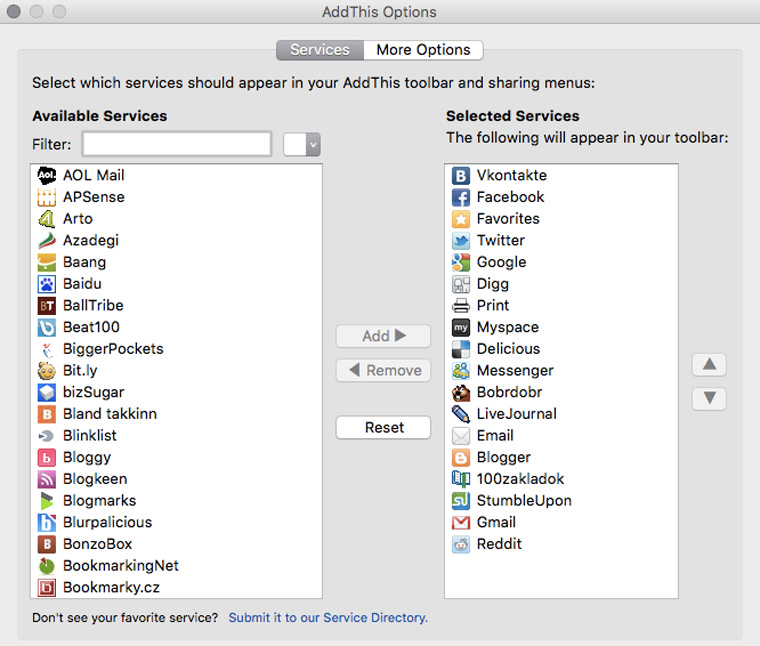Click the Favorites star icon
Image resolution: width=760 pixels, height=646 pixels.
460,219
